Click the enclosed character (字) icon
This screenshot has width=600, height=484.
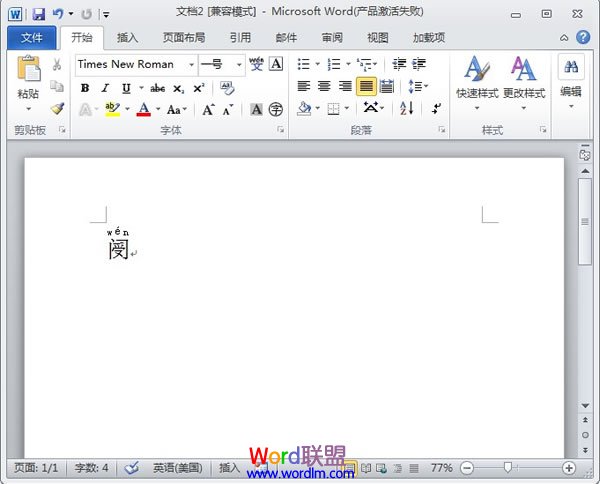pyautogui.click(x=276, y=109)
